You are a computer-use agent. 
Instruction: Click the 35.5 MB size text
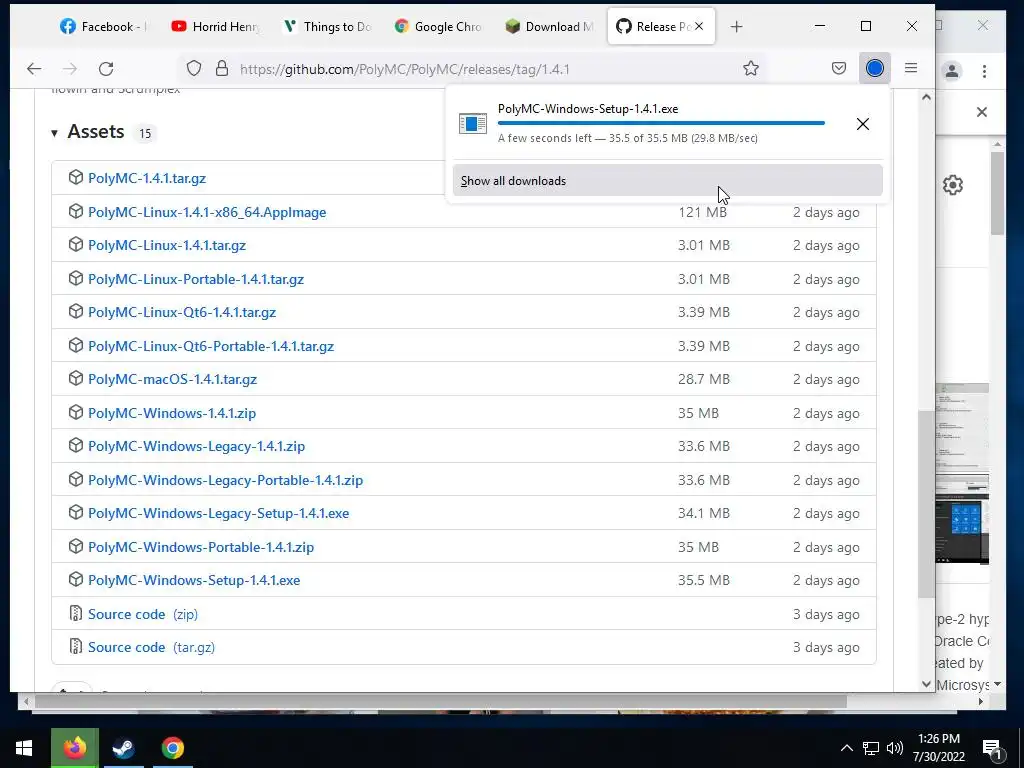(703, 581)
